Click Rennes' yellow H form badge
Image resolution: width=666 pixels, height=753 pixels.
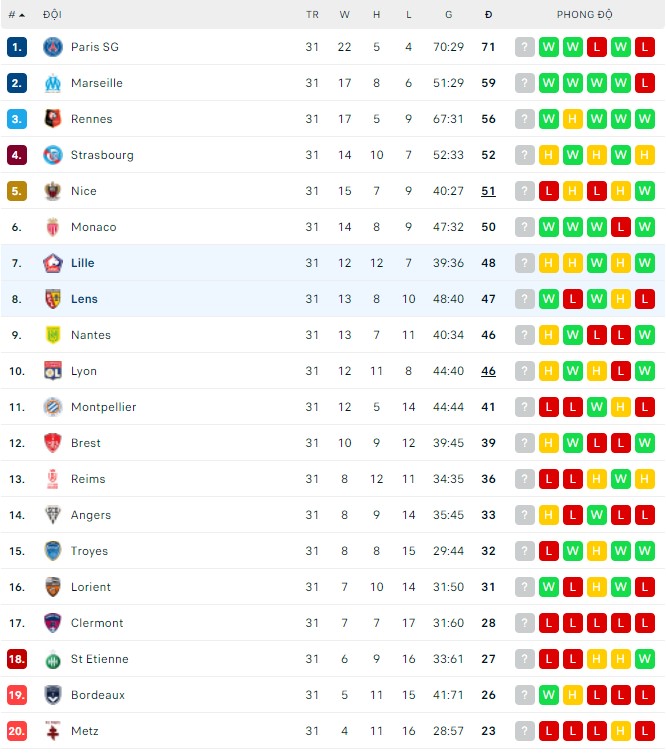[572, 119]
